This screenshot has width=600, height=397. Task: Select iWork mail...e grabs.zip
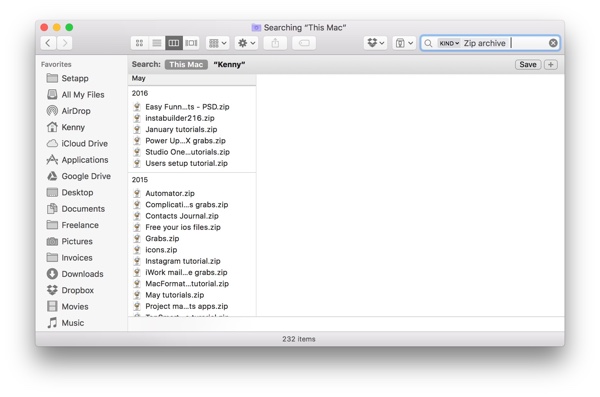point(186,272)
